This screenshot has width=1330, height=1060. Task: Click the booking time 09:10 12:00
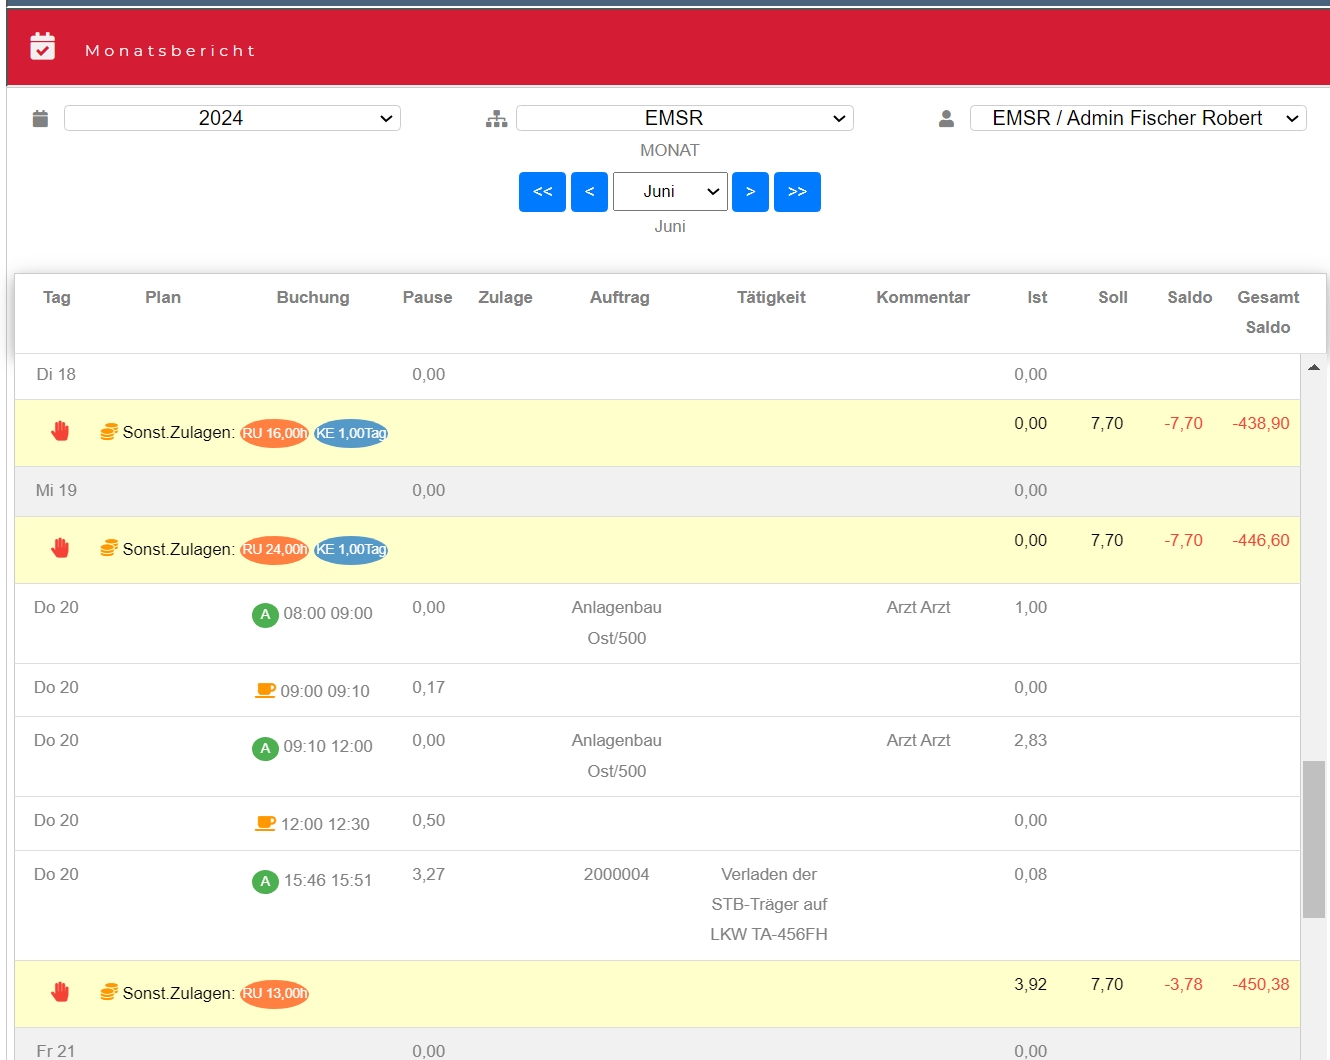coord(328,746)
